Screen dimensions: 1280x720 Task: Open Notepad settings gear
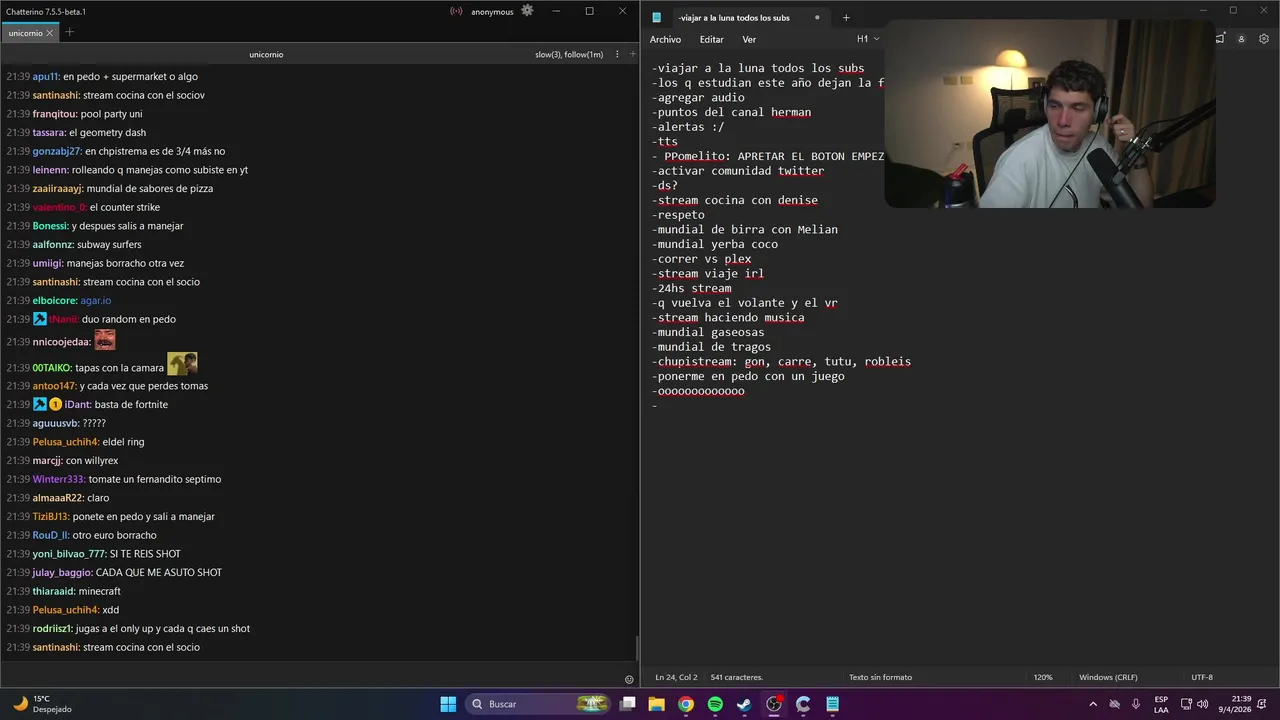[1264, 39]
